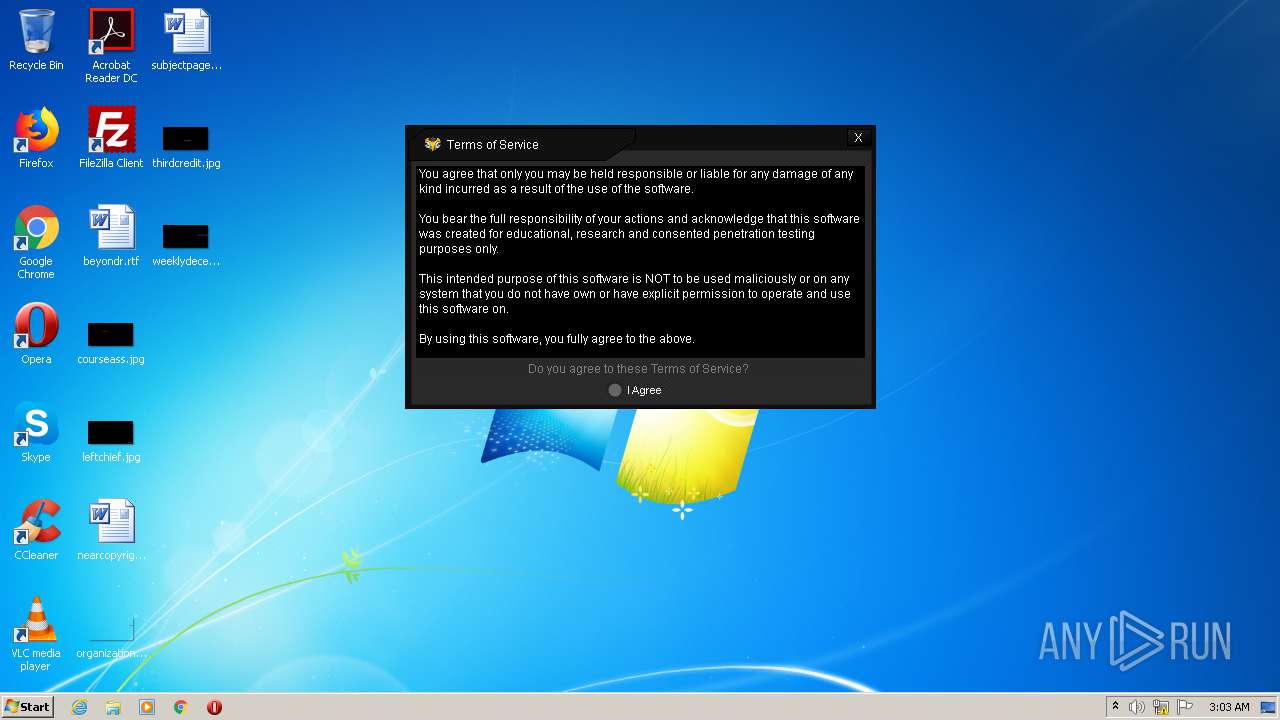Open Internet Explorer from taskbar
This screenshot has height=720, width=1280.
tap(79, 707)
